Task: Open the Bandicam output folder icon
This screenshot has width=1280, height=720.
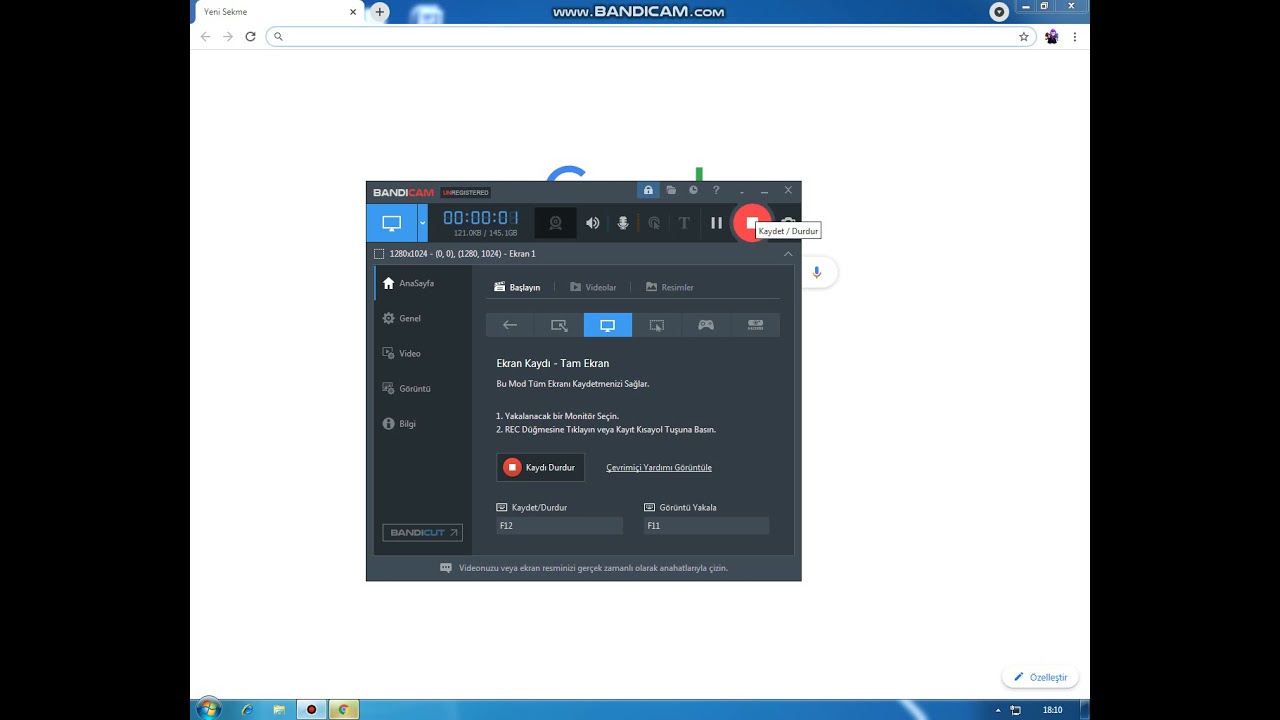Action: click(x=672, y=190)
